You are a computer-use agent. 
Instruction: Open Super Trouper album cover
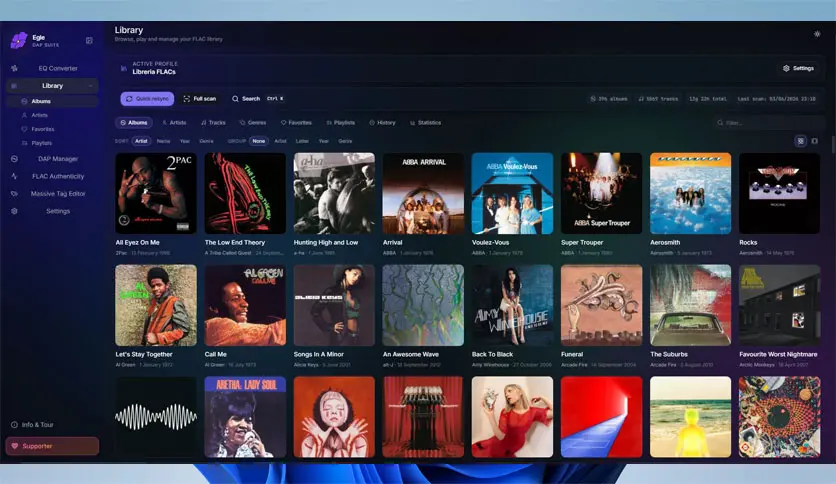point(601,193)
